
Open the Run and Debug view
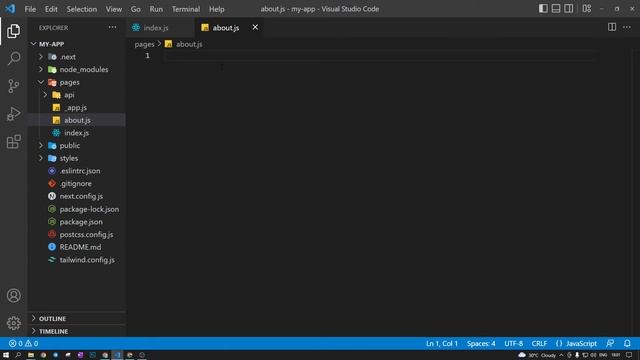tap(13, 114)
